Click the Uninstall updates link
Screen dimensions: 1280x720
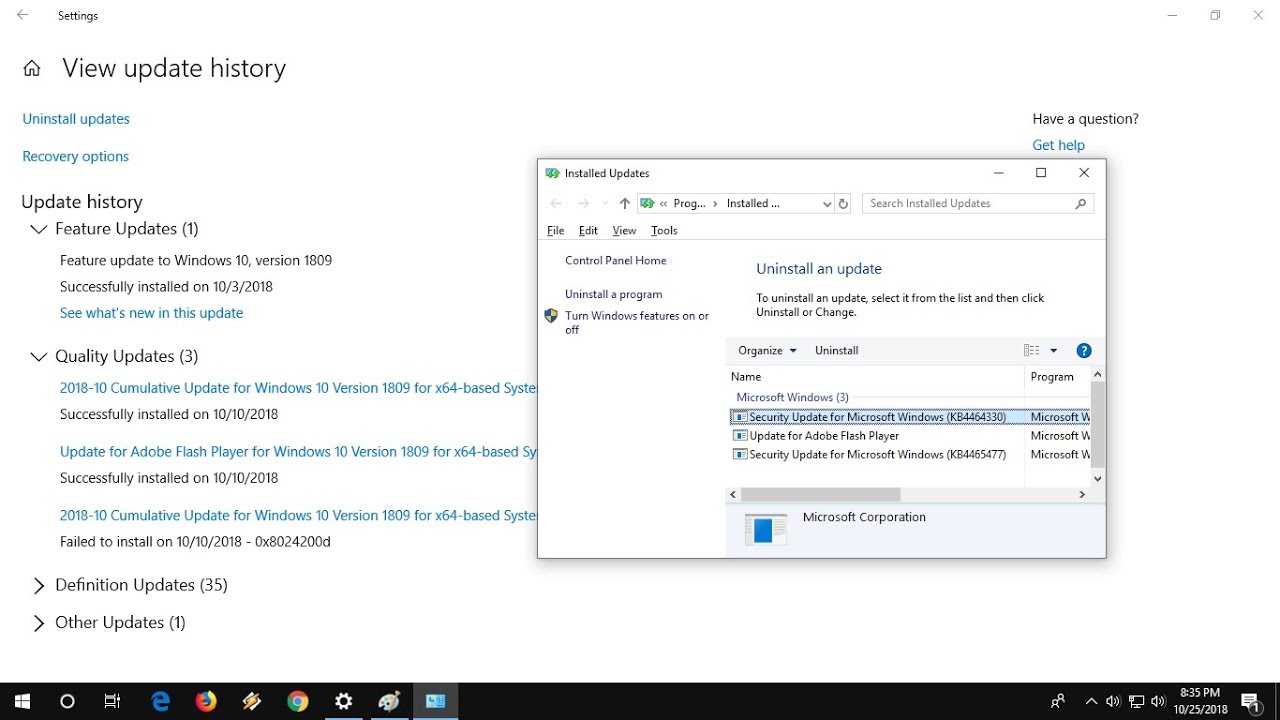[76, 119]
